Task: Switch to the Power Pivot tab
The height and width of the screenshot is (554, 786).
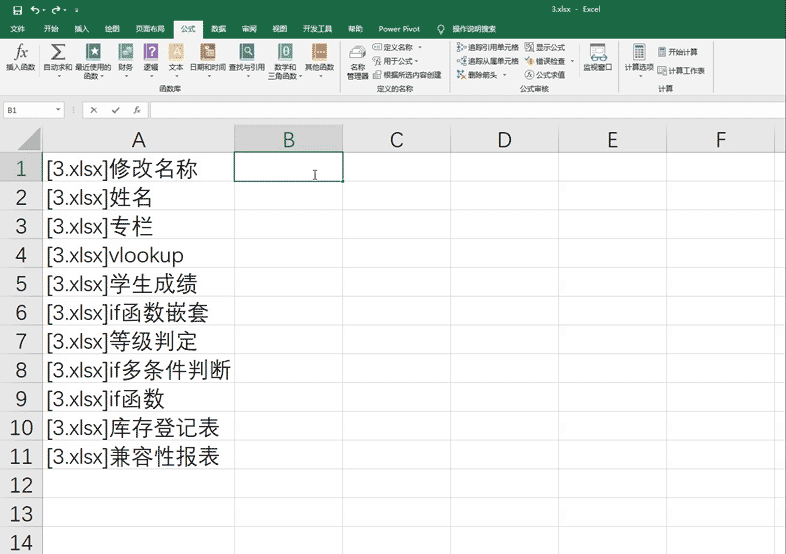Action: pyautogui.click(x=399, y=29)
